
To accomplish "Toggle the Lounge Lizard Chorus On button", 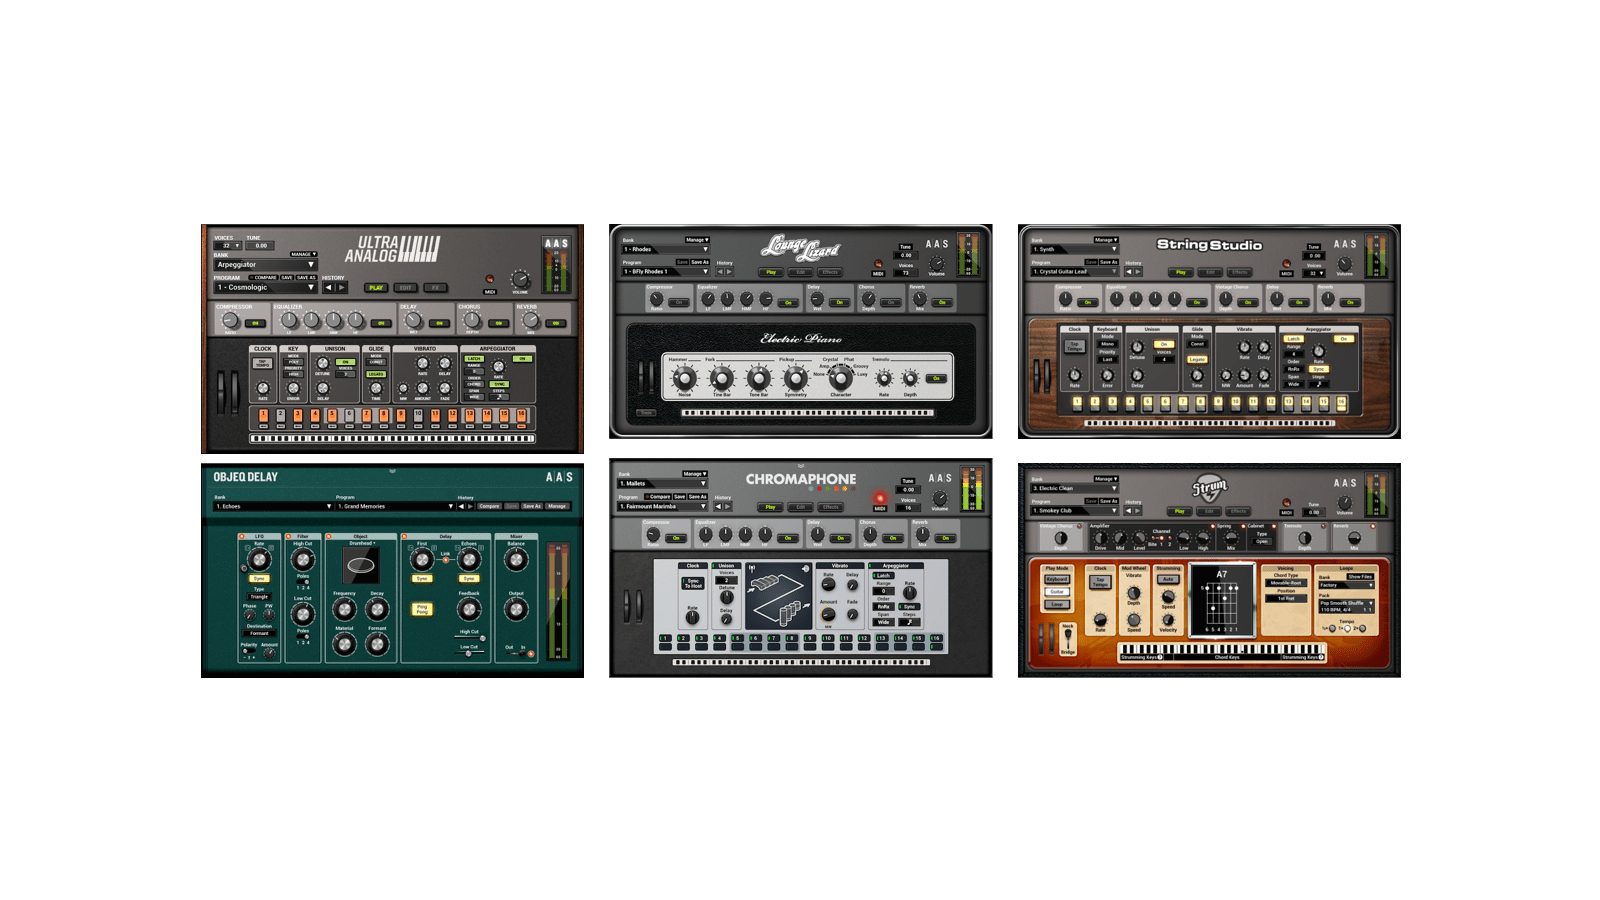I will click(x=891, y=302).
